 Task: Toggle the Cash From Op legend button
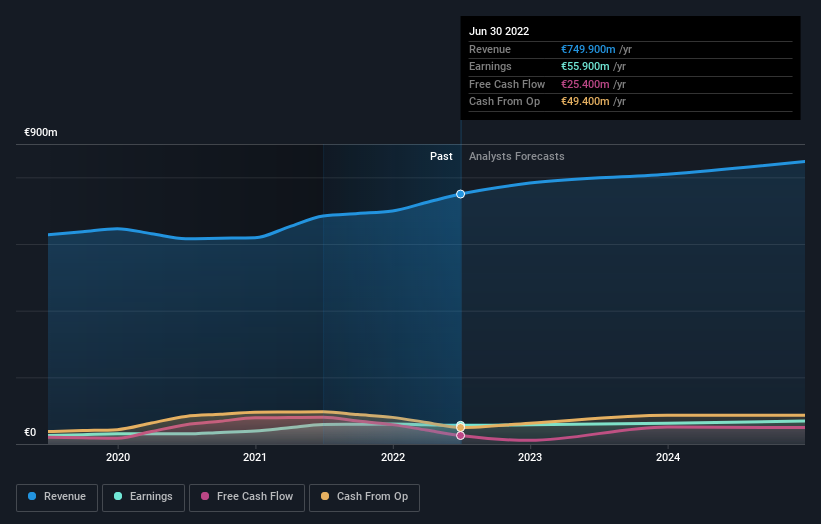click(364, 497)
